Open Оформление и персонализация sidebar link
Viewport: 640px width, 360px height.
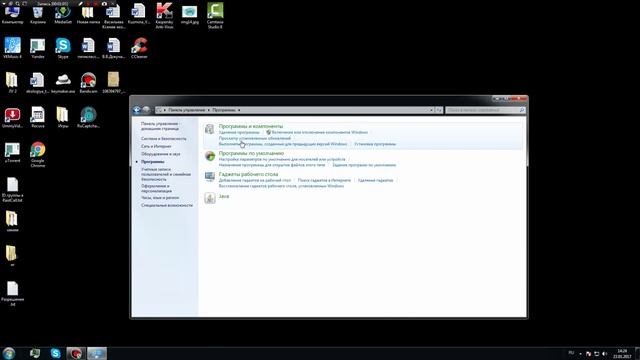pyautogui.click(x=157, y=189)
